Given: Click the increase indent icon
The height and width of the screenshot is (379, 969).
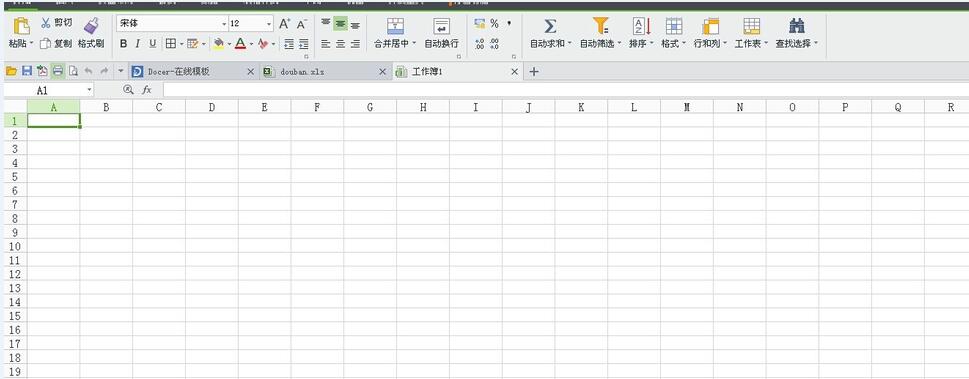Looking at the screenshot, I should click(303, 44).
